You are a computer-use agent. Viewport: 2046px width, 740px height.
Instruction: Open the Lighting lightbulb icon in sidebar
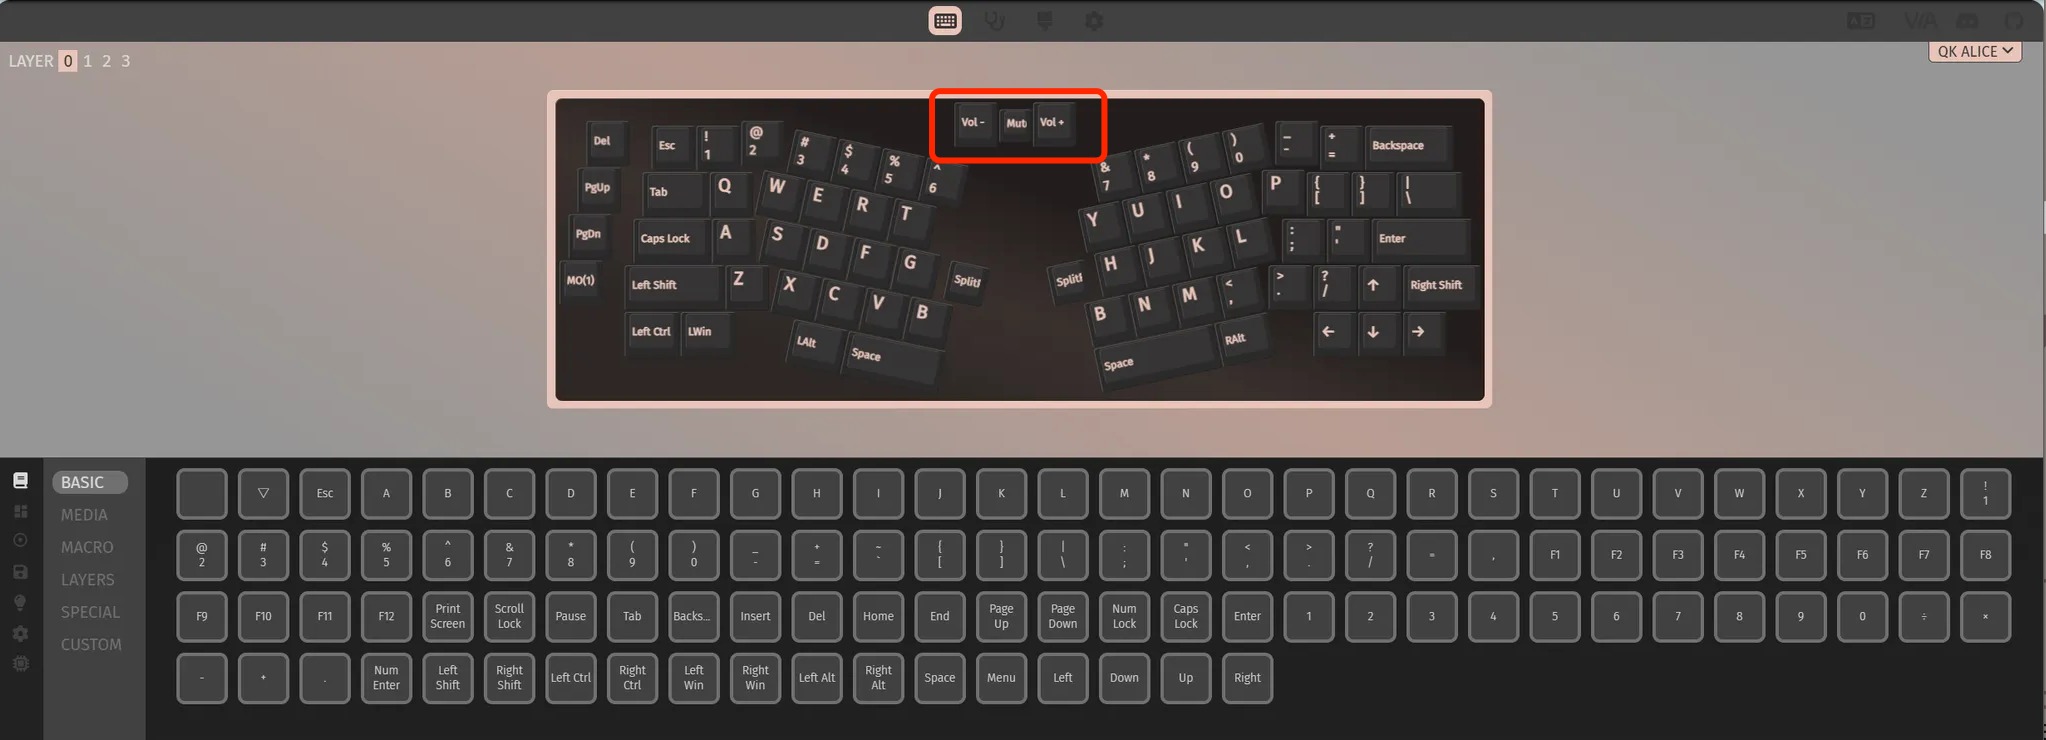click(x=20, y=603)
